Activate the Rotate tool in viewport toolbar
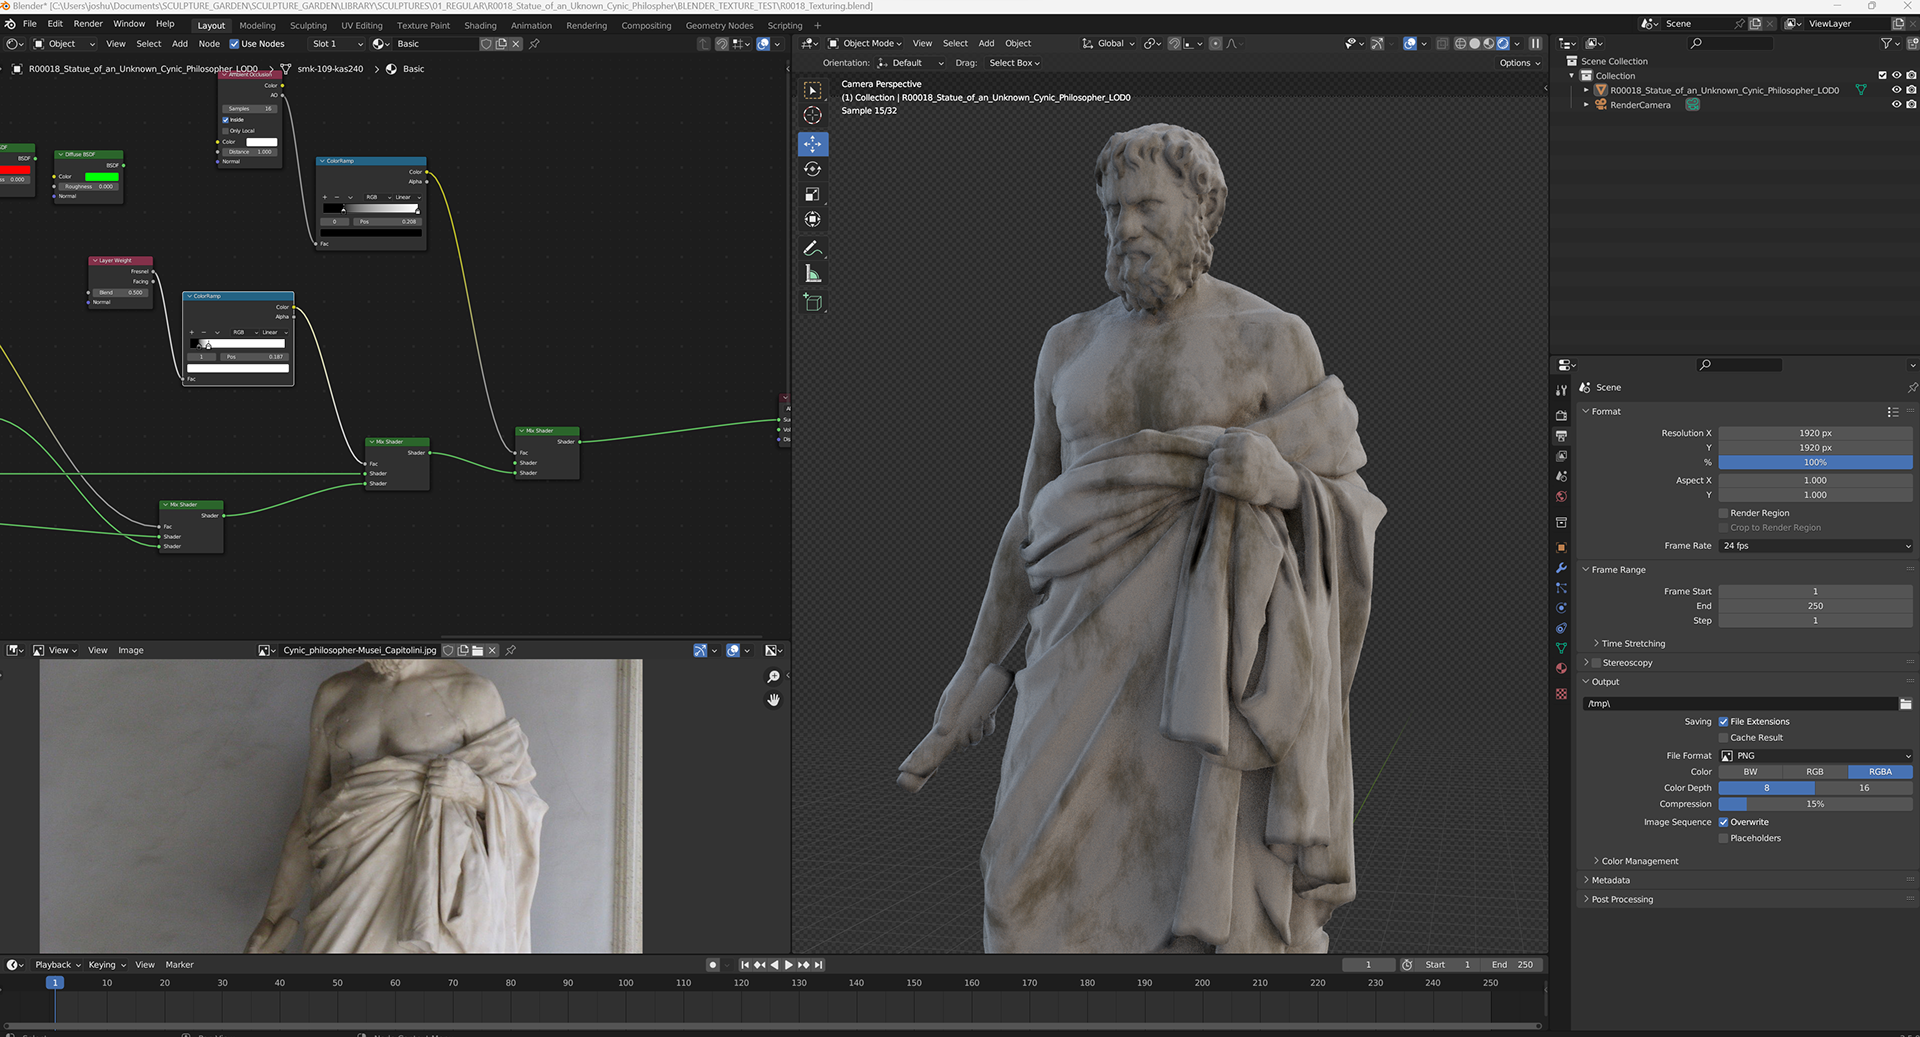 coord(812,169)
